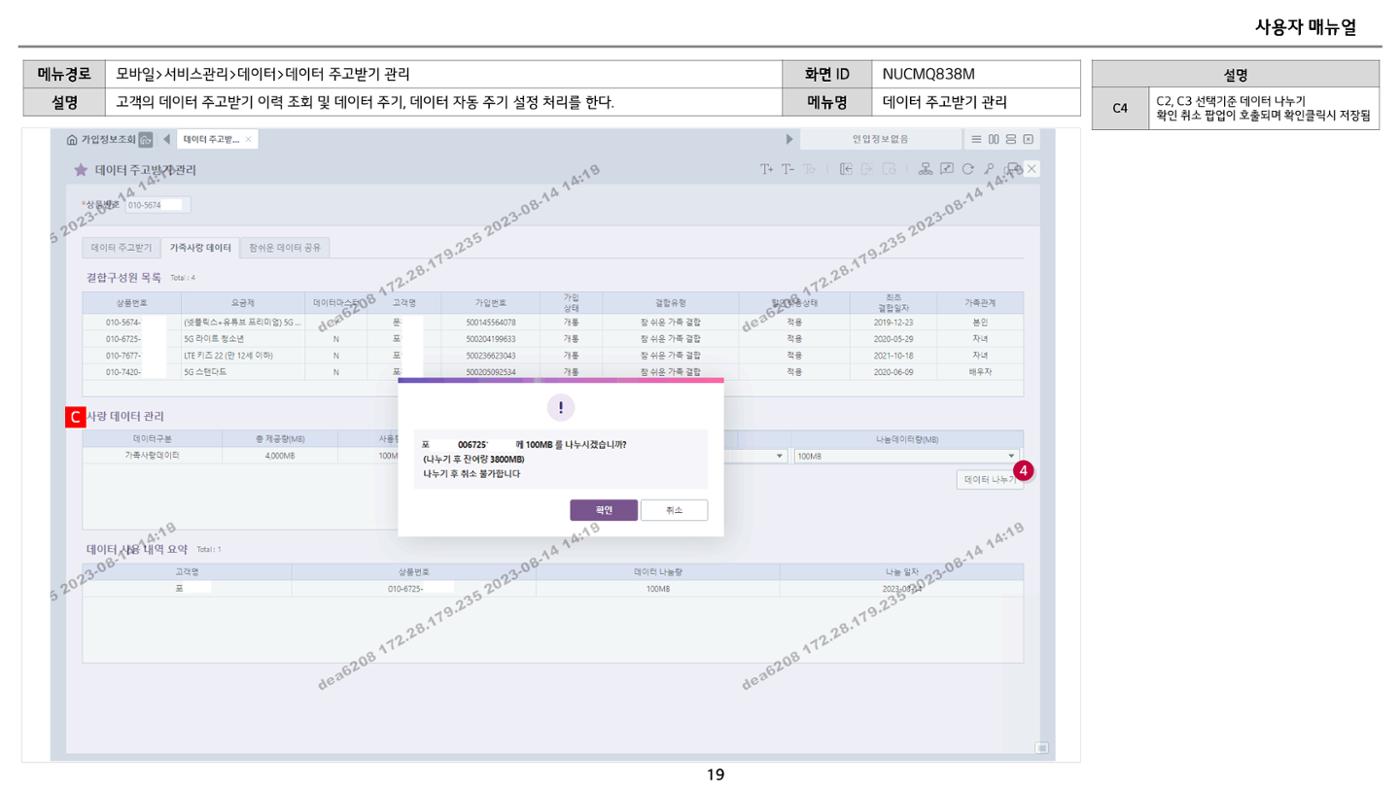Select row 010-7420 in 결합구성원 목록
The height and width of the screenshot is (788, 1400).
point(554,372)
